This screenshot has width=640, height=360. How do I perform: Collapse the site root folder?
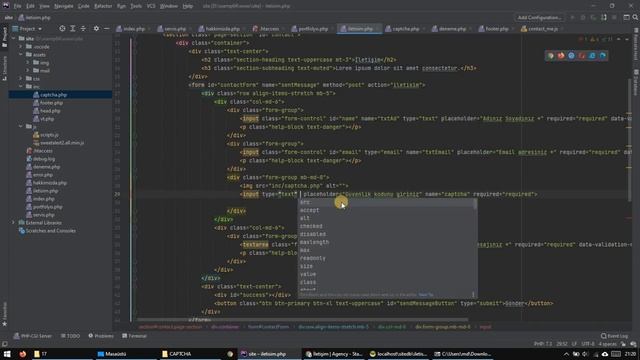pyautogui.click(x=14, y=38)
